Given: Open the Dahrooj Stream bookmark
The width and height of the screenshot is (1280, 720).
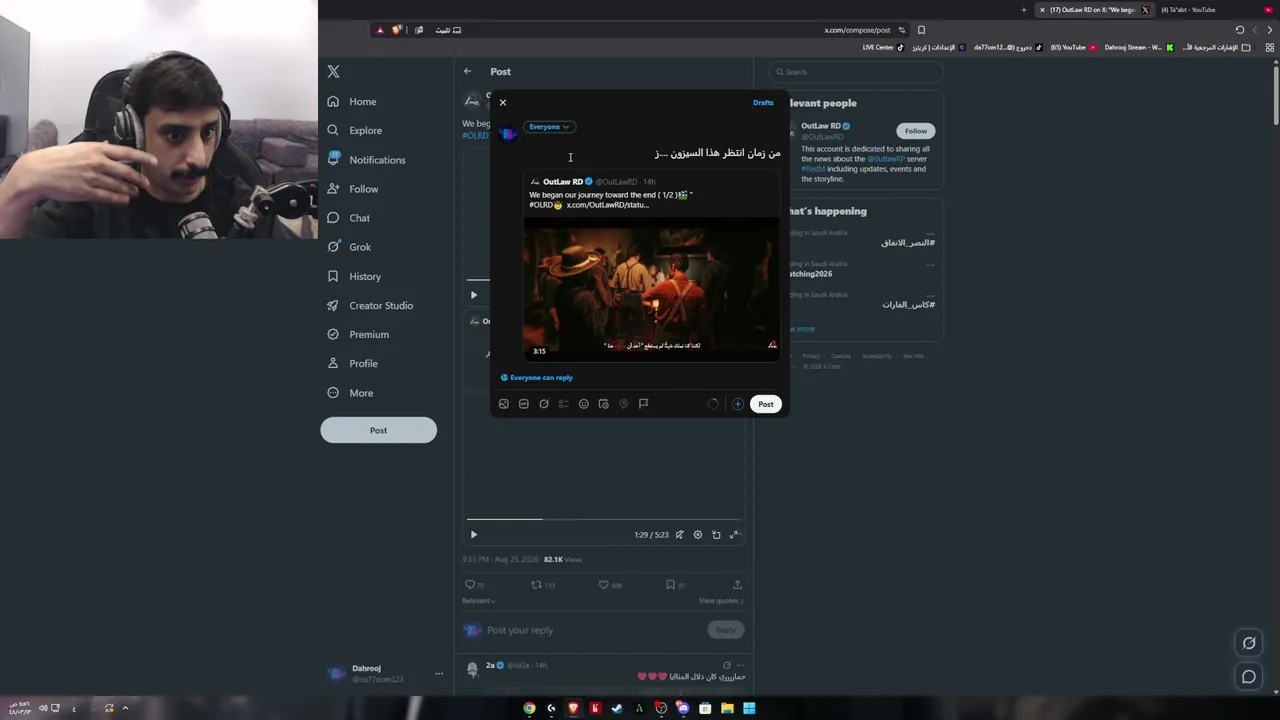Looking at the screenshot, I should click(1139, 48).
